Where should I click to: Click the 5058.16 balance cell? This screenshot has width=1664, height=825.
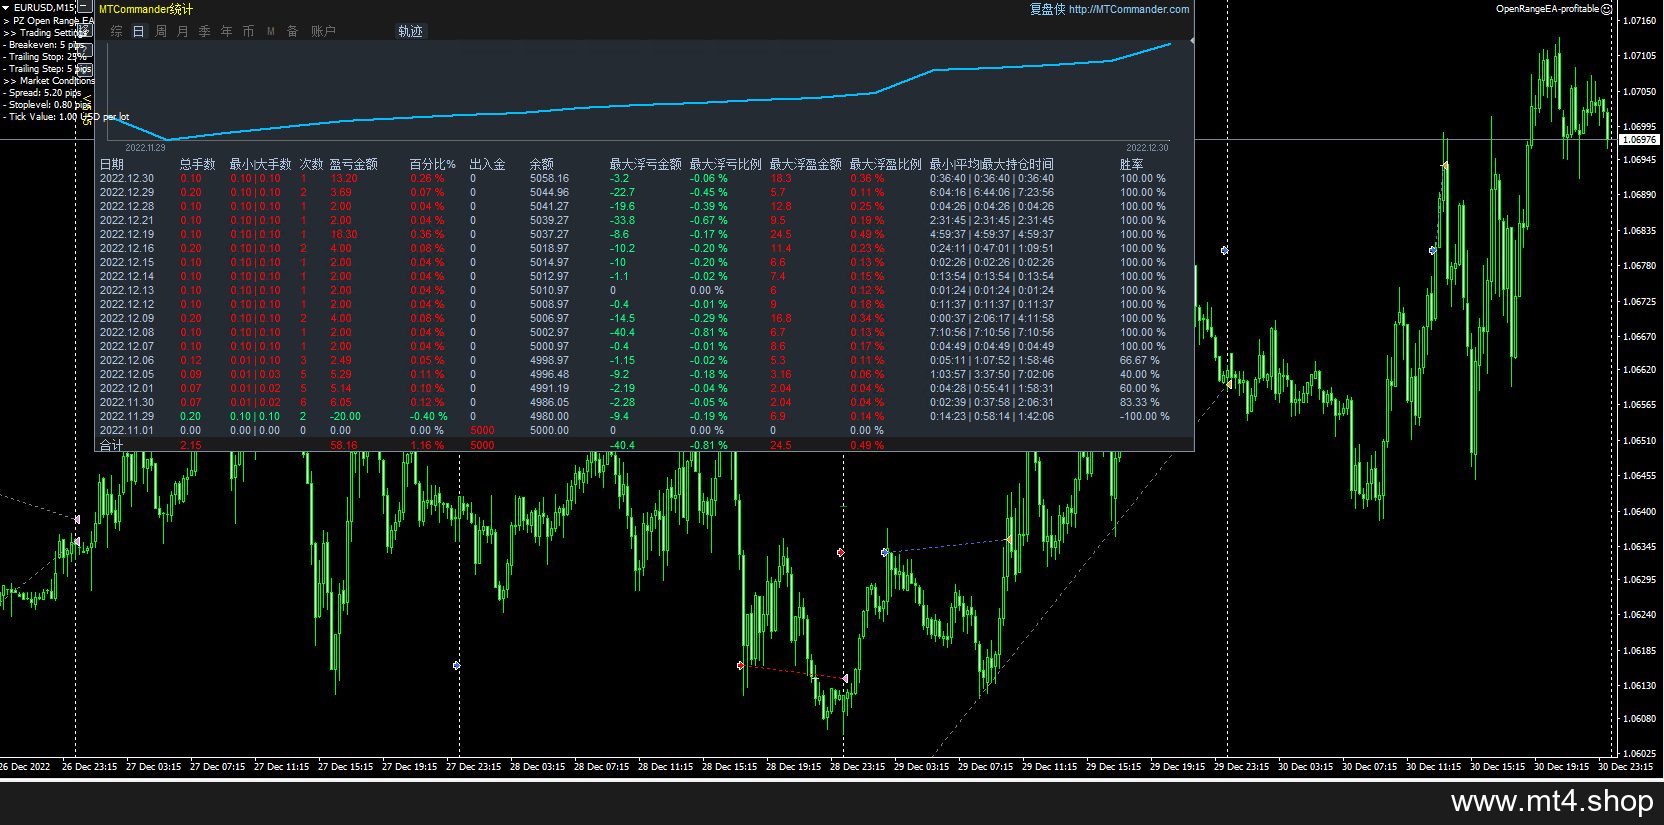(549, 178)
